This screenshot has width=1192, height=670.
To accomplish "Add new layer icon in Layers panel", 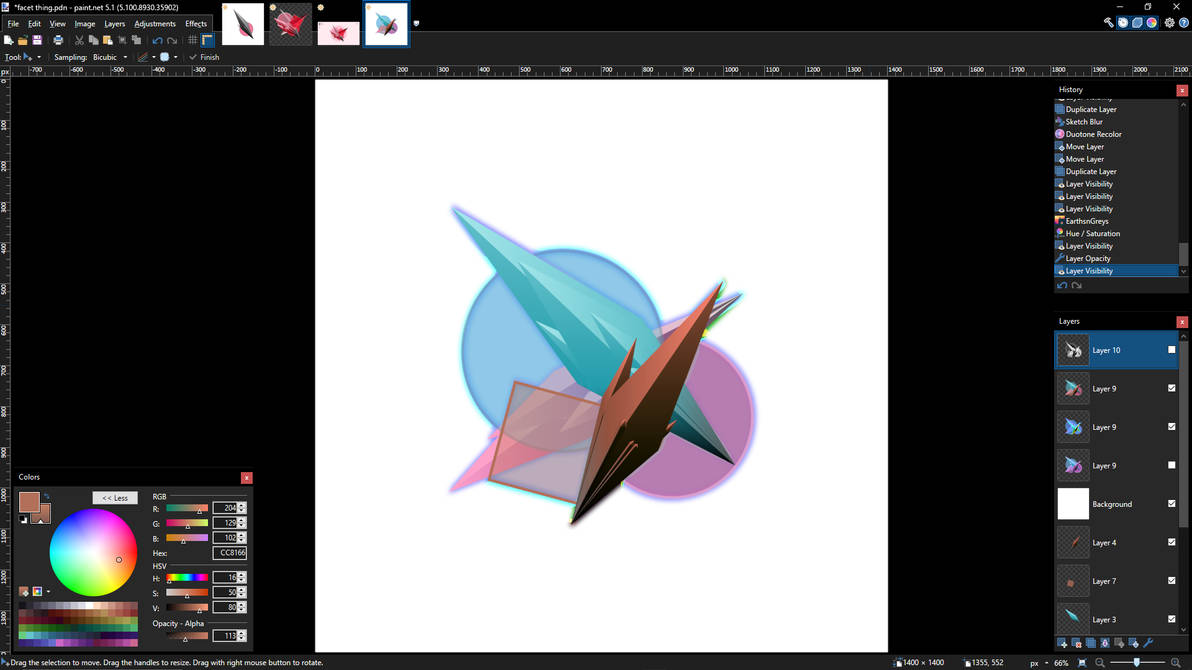I will [x=1062, y=643].
